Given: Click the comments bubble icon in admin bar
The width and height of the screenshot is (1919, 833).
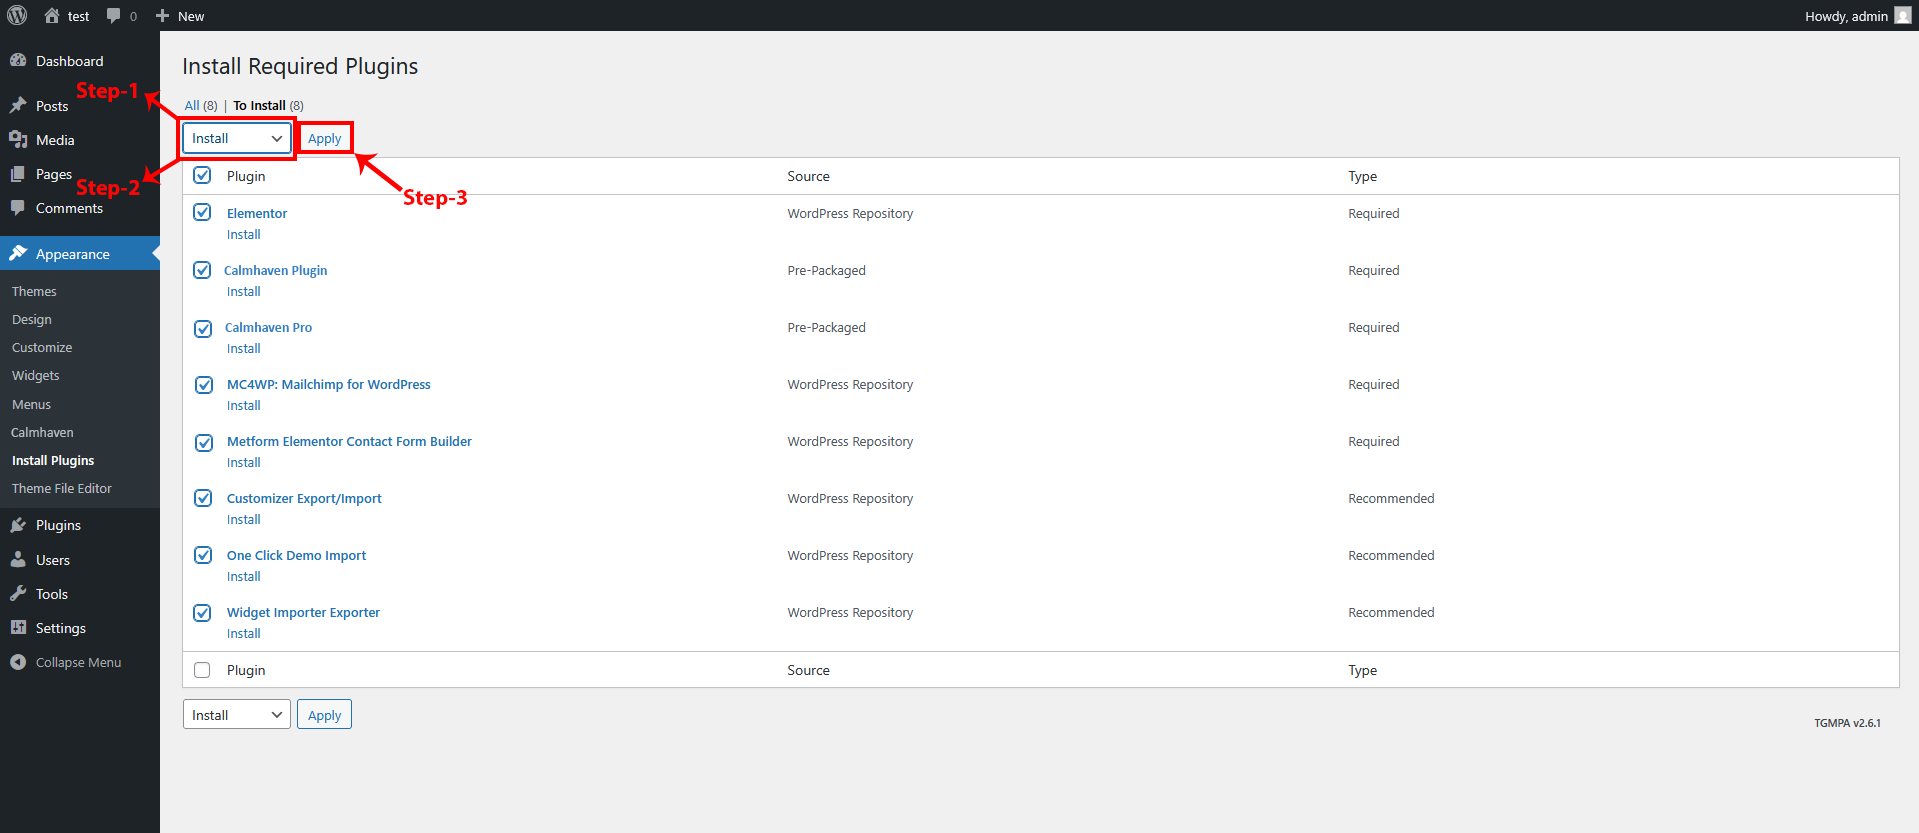Looking at the screenshot, I should pyautogui.click(x=114, y=16).
